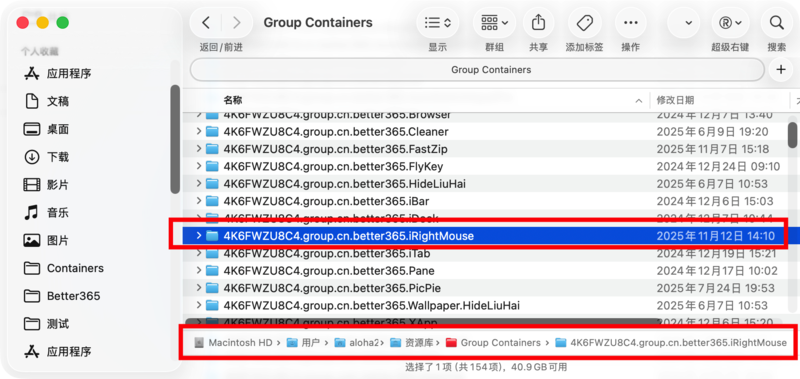Add a new tab with plus button

(781, 70)
